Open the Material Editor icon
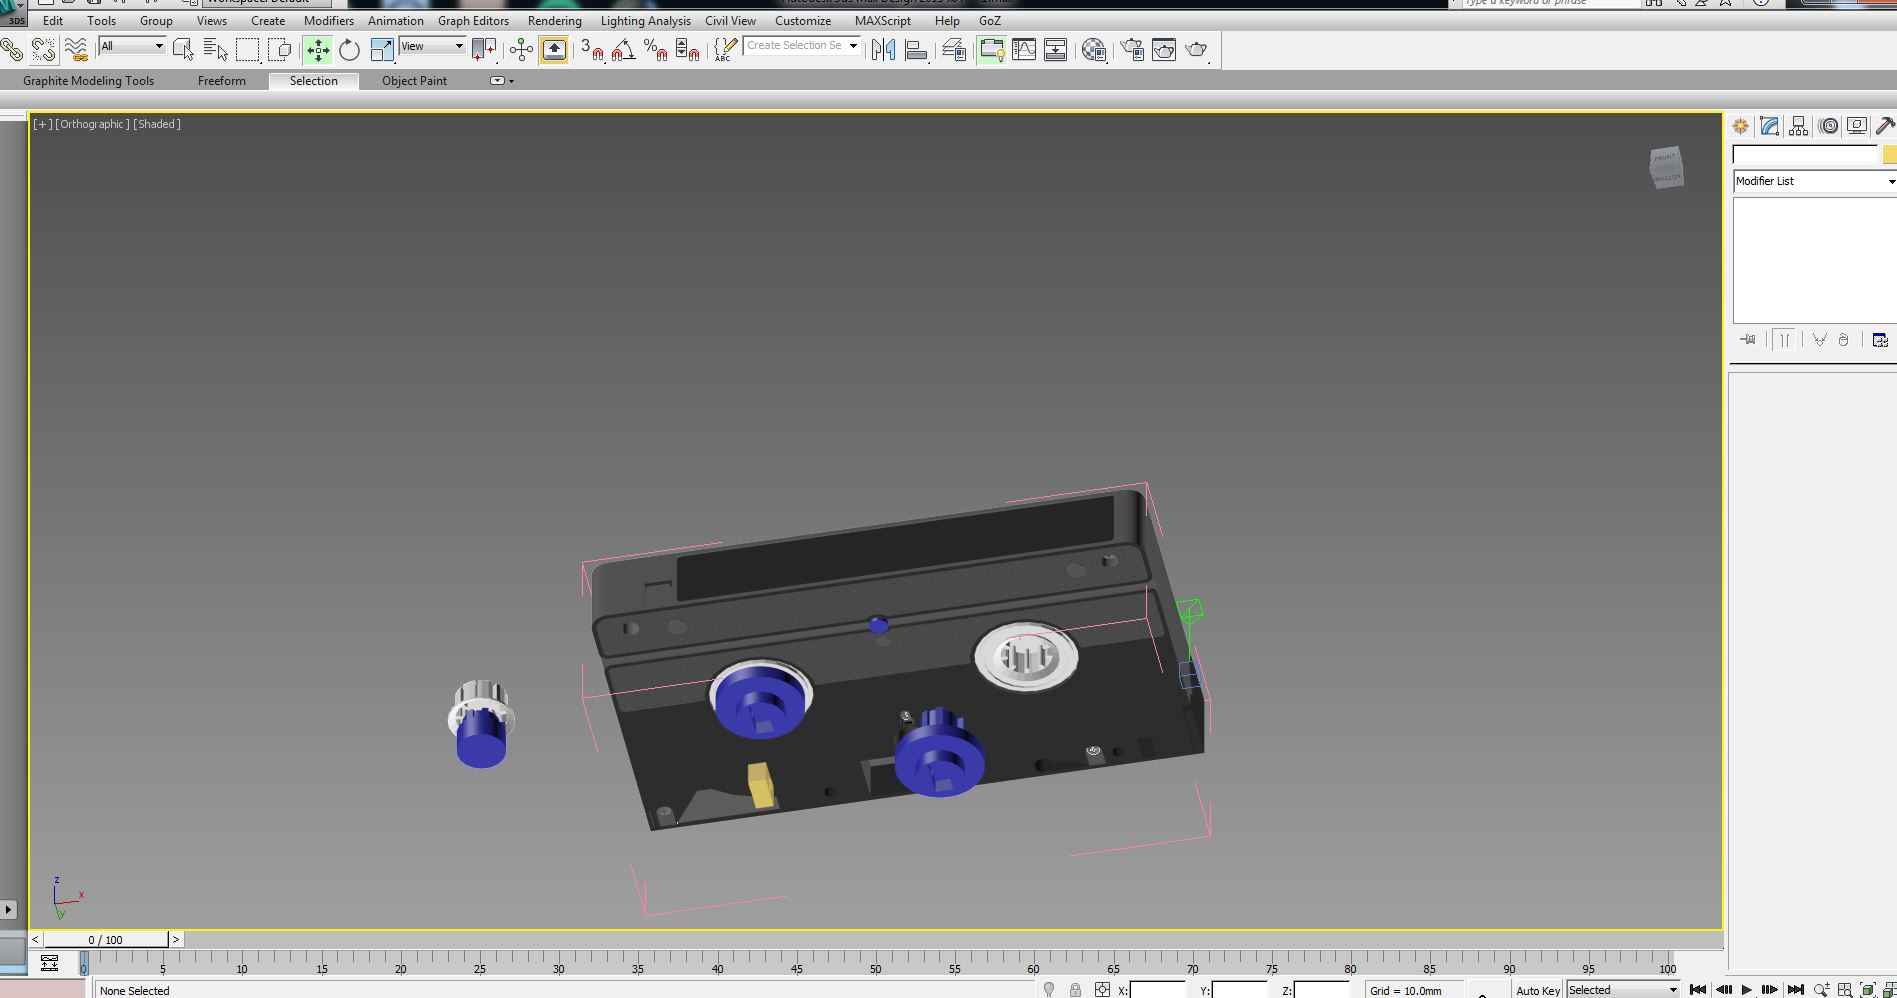Screen dimensions: 1897x998 (1094, 49)
